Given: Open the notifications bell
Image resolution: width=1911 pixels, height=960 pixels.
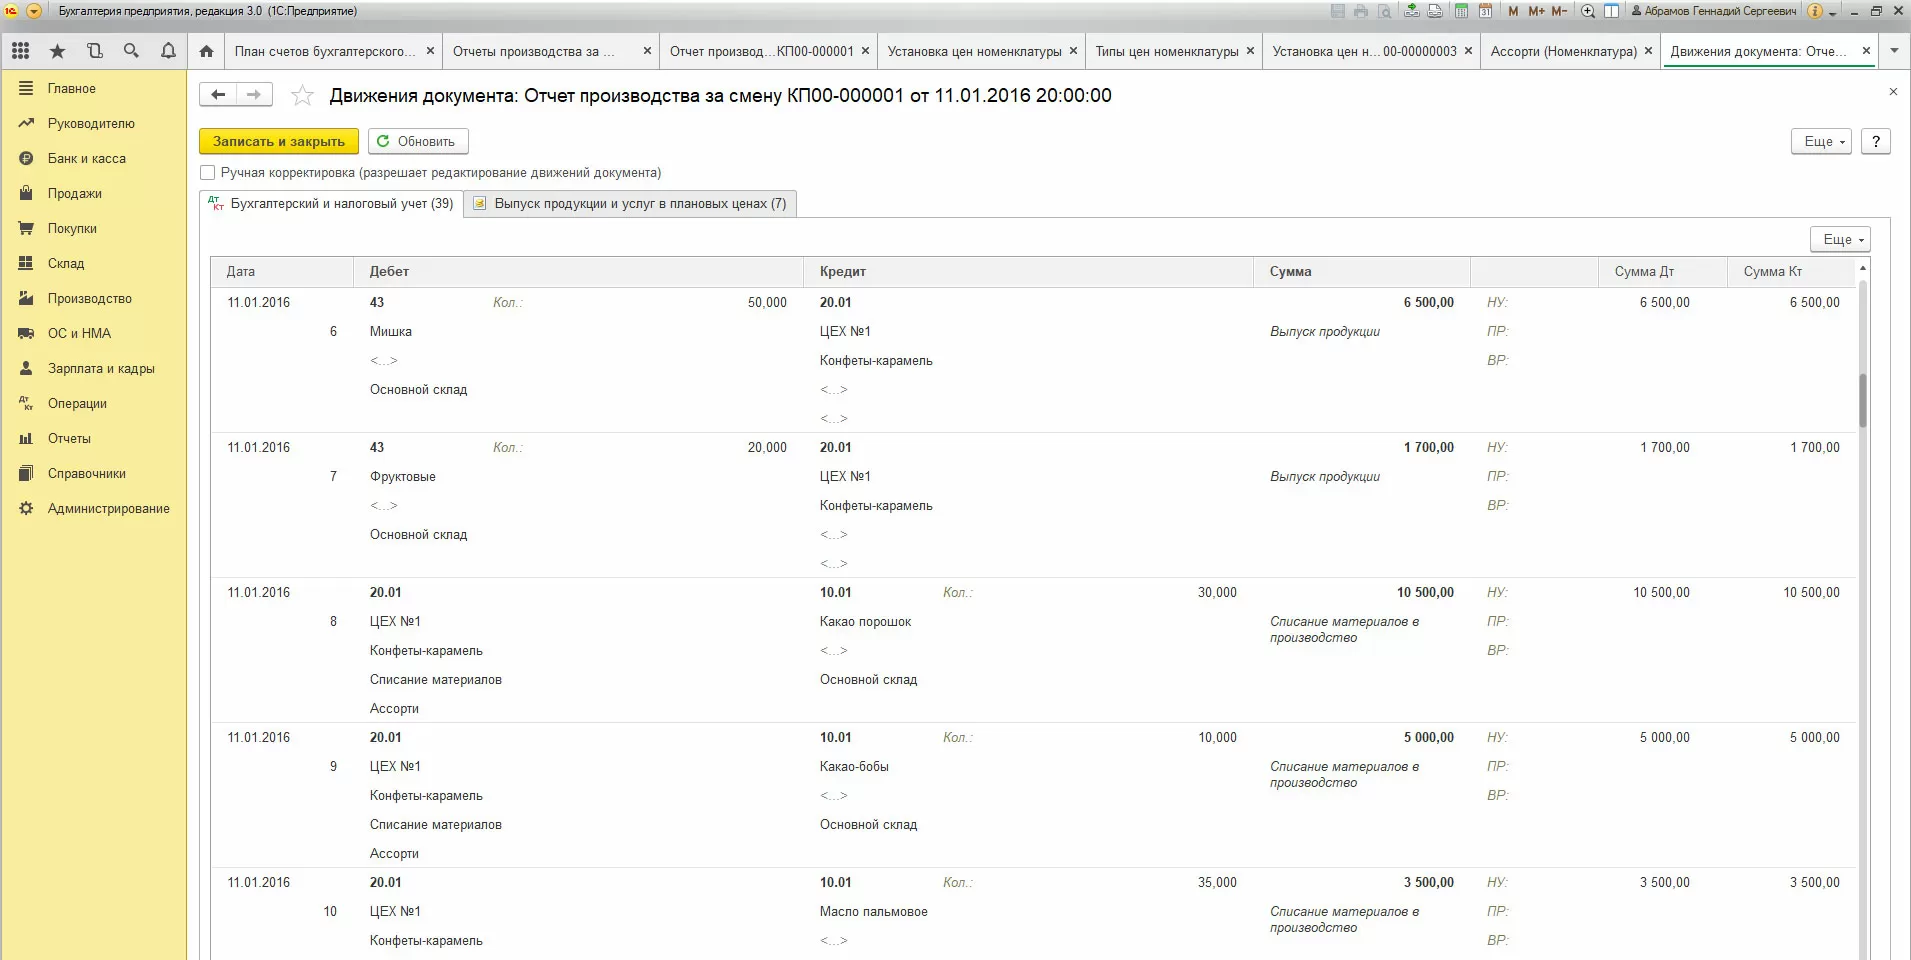Looking at the screenshot, I should point(168,51).
